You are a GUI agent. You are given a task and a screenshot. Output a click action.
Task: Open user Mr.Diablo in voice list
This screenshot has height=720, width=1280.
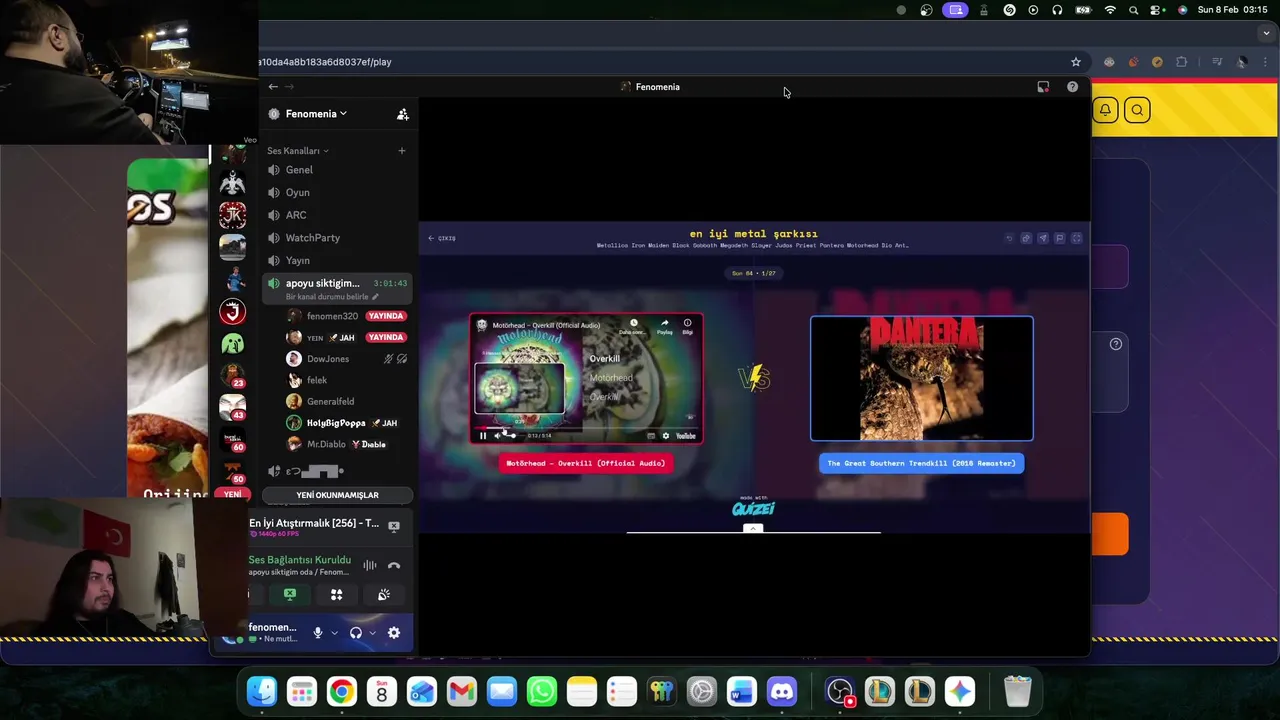click(x=326, y=444)
